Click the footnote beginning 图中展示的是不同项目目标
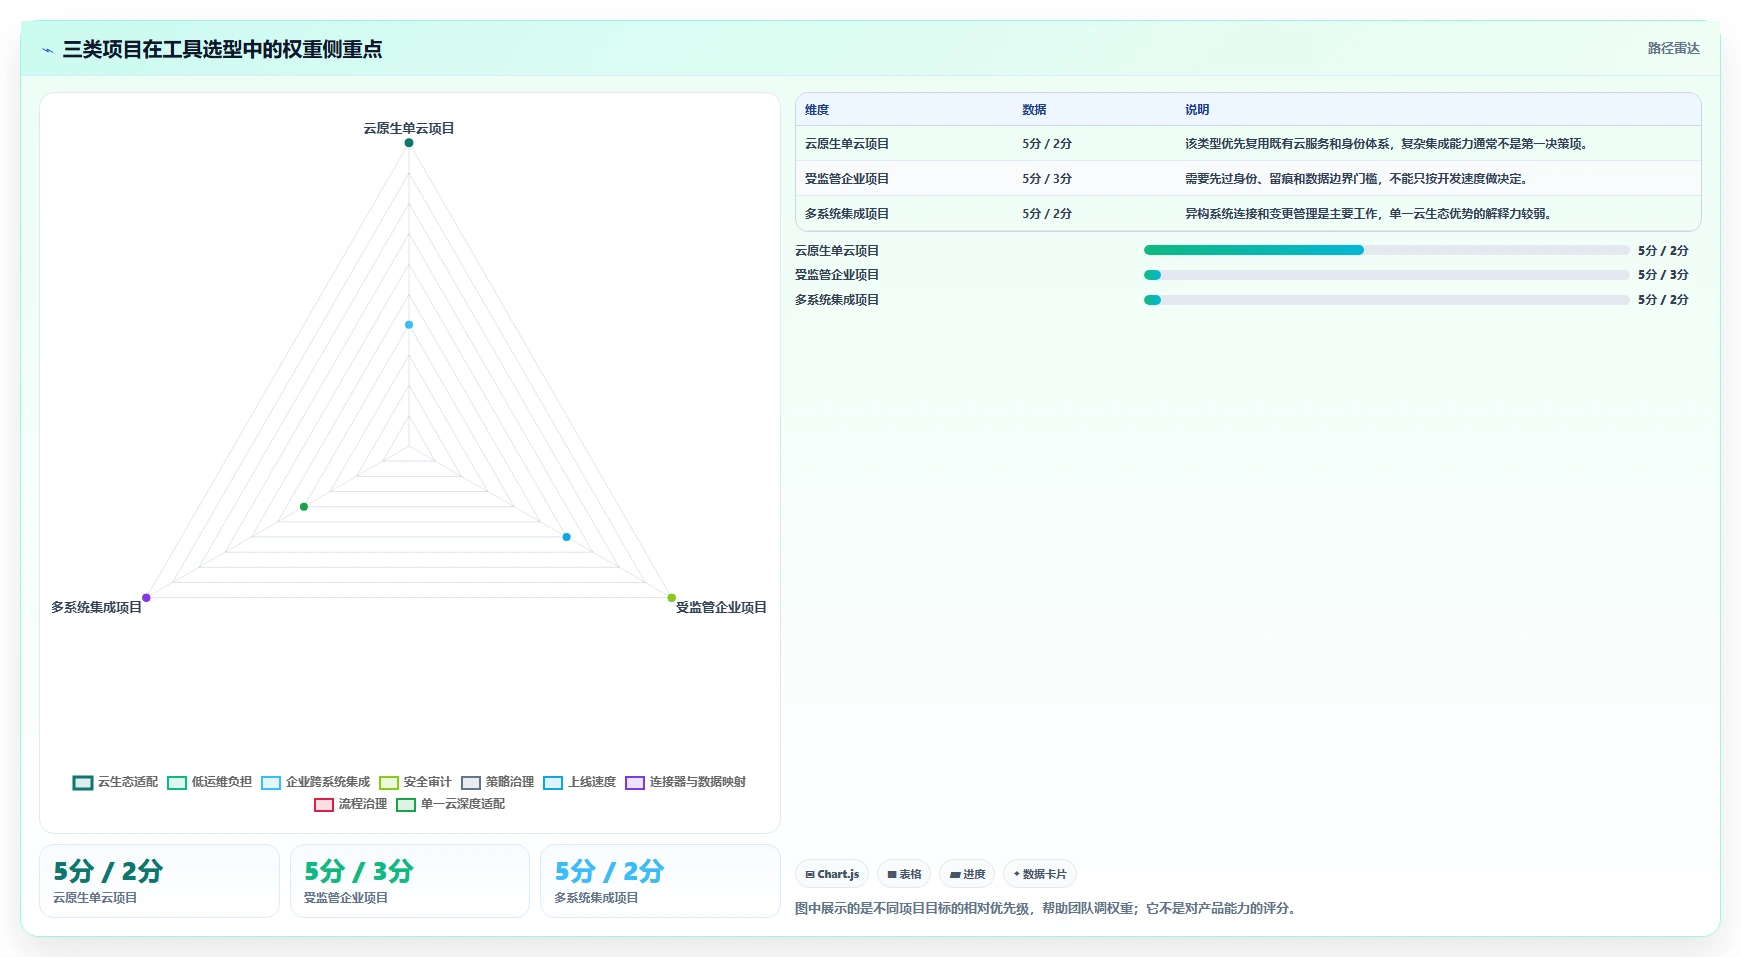This screenshot has width=1741, height=957. pos(1048,909)
